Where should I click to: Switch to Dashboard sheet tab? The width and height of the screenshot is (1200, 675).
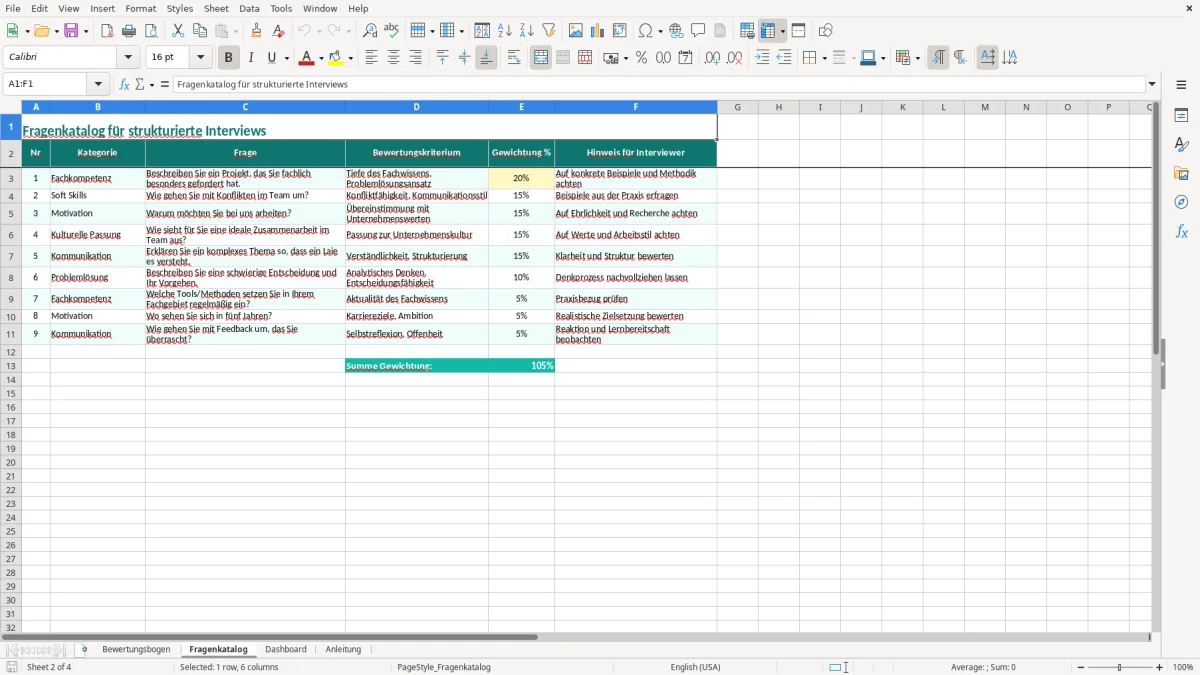(x=286, y=649)
